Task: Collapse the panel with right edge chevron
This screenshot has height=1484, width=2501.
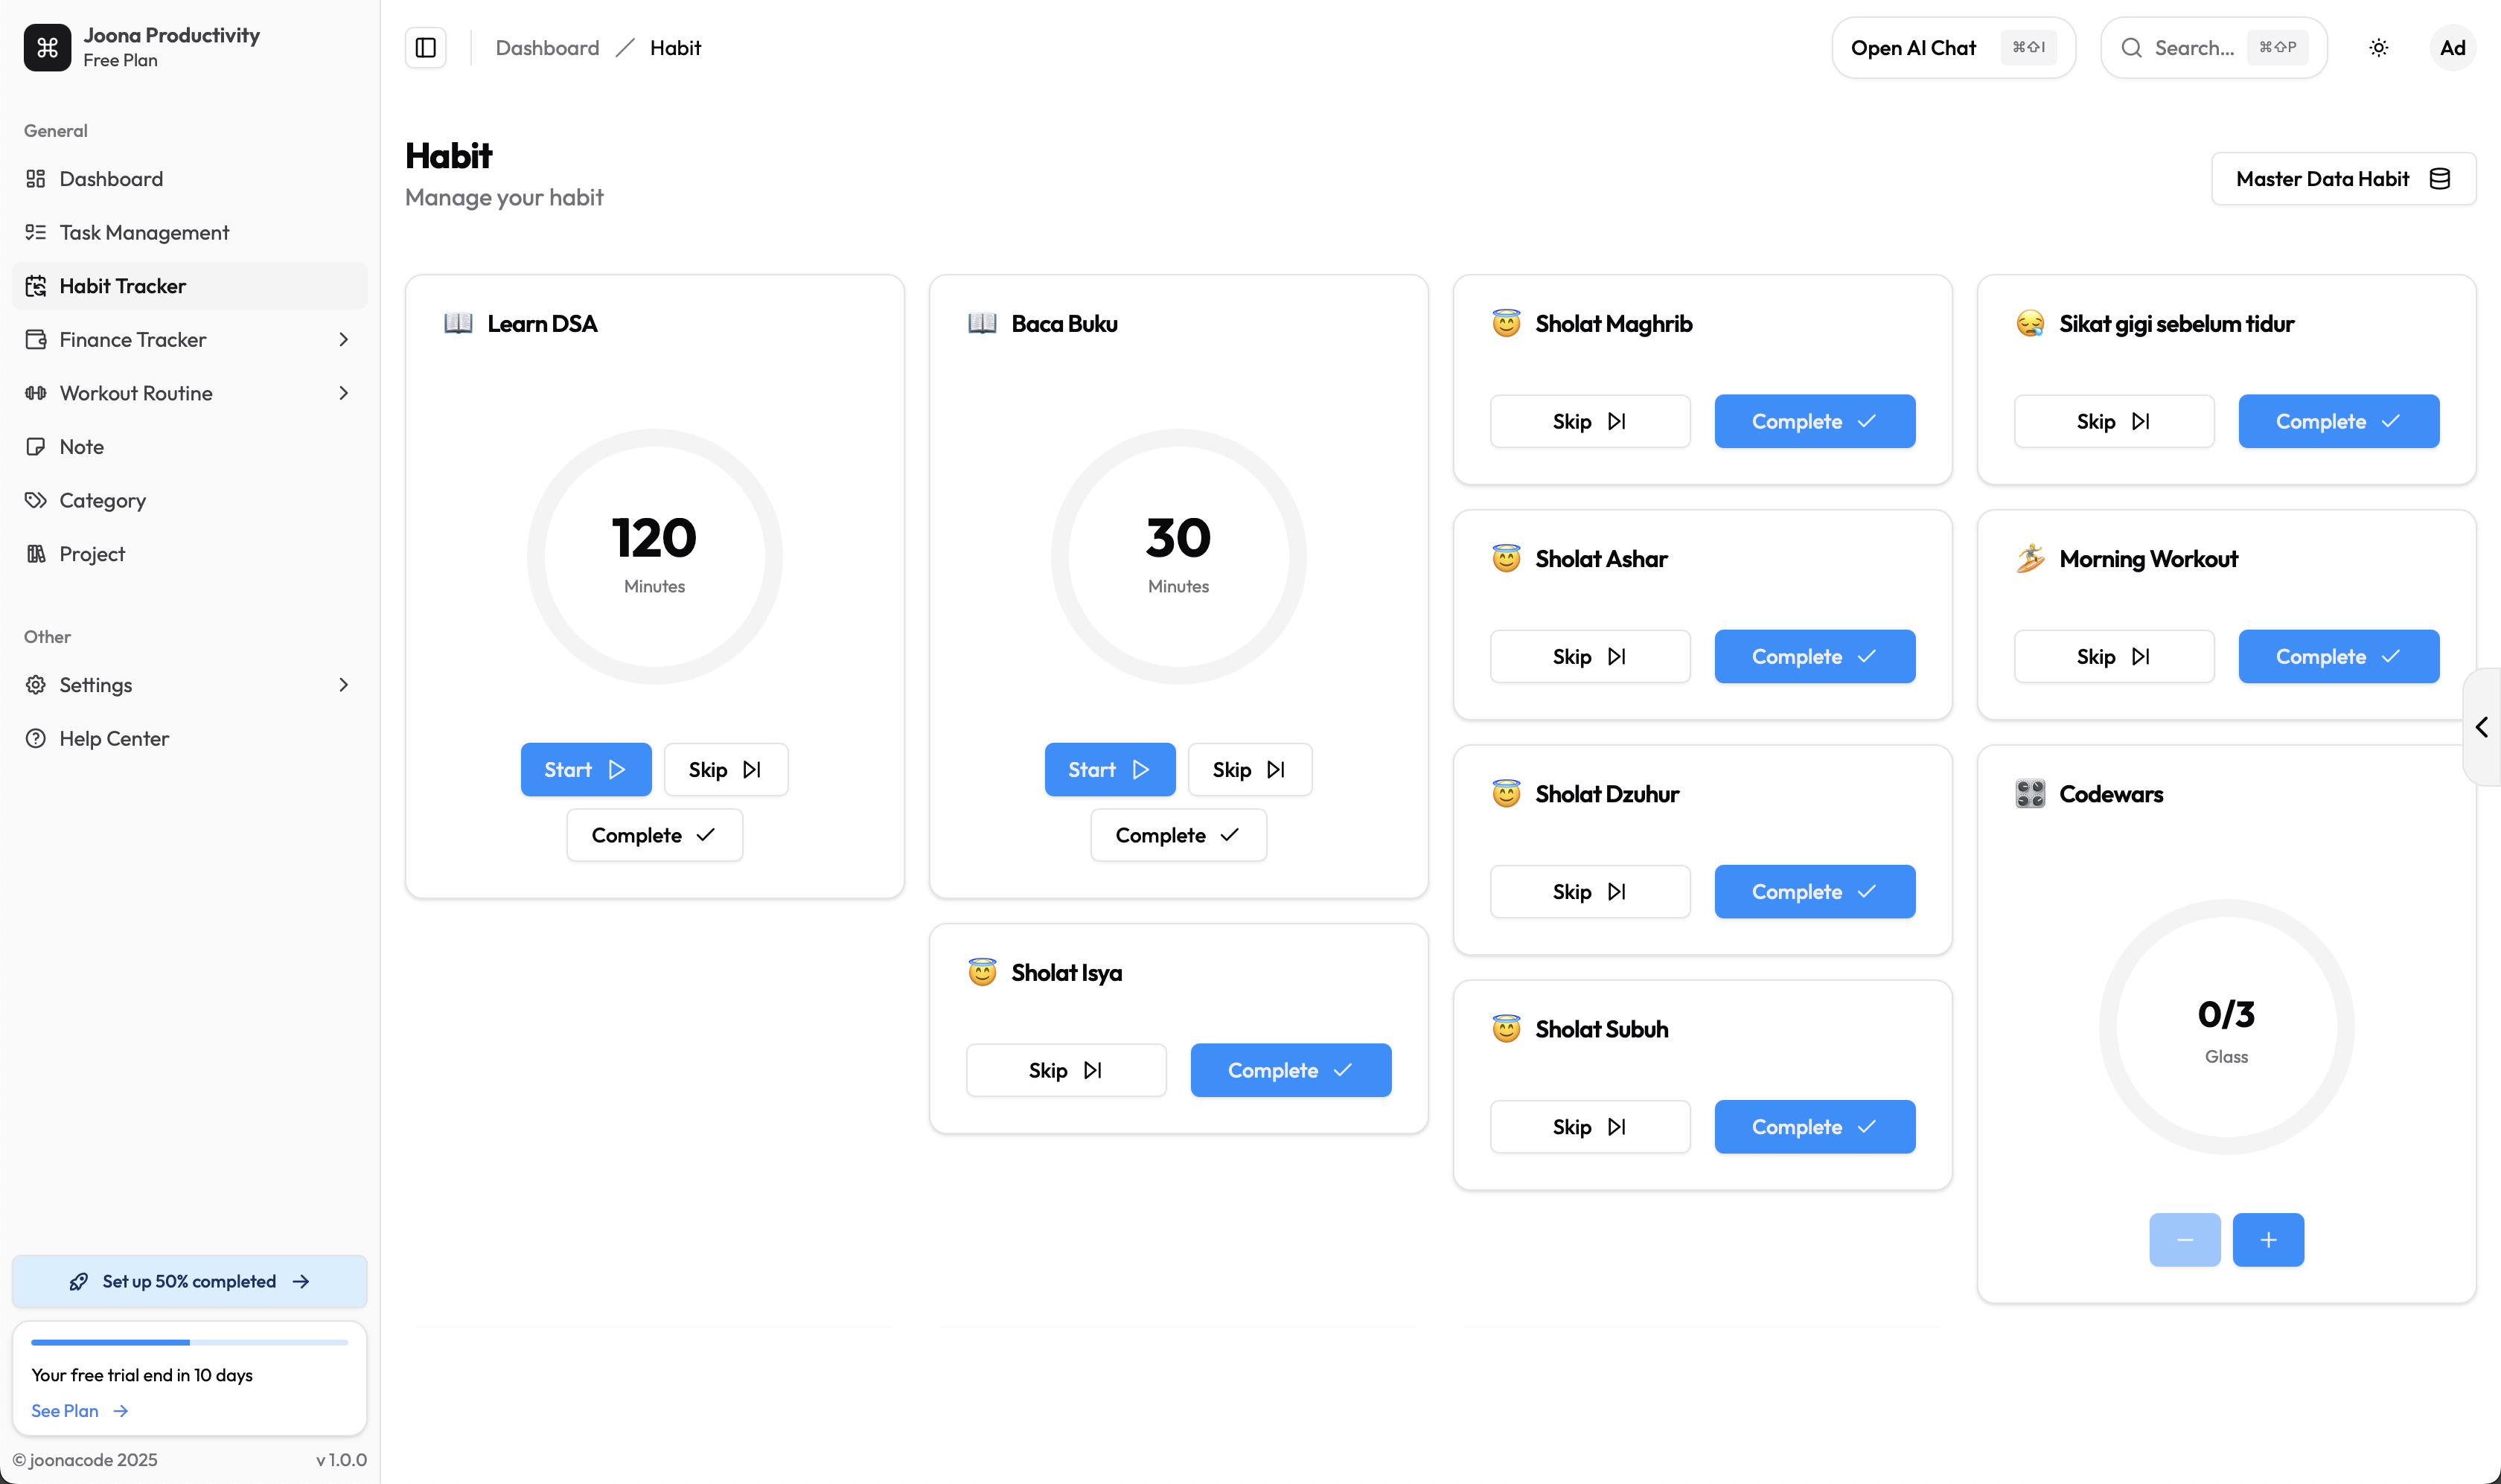Action: tap(2482, 726)
